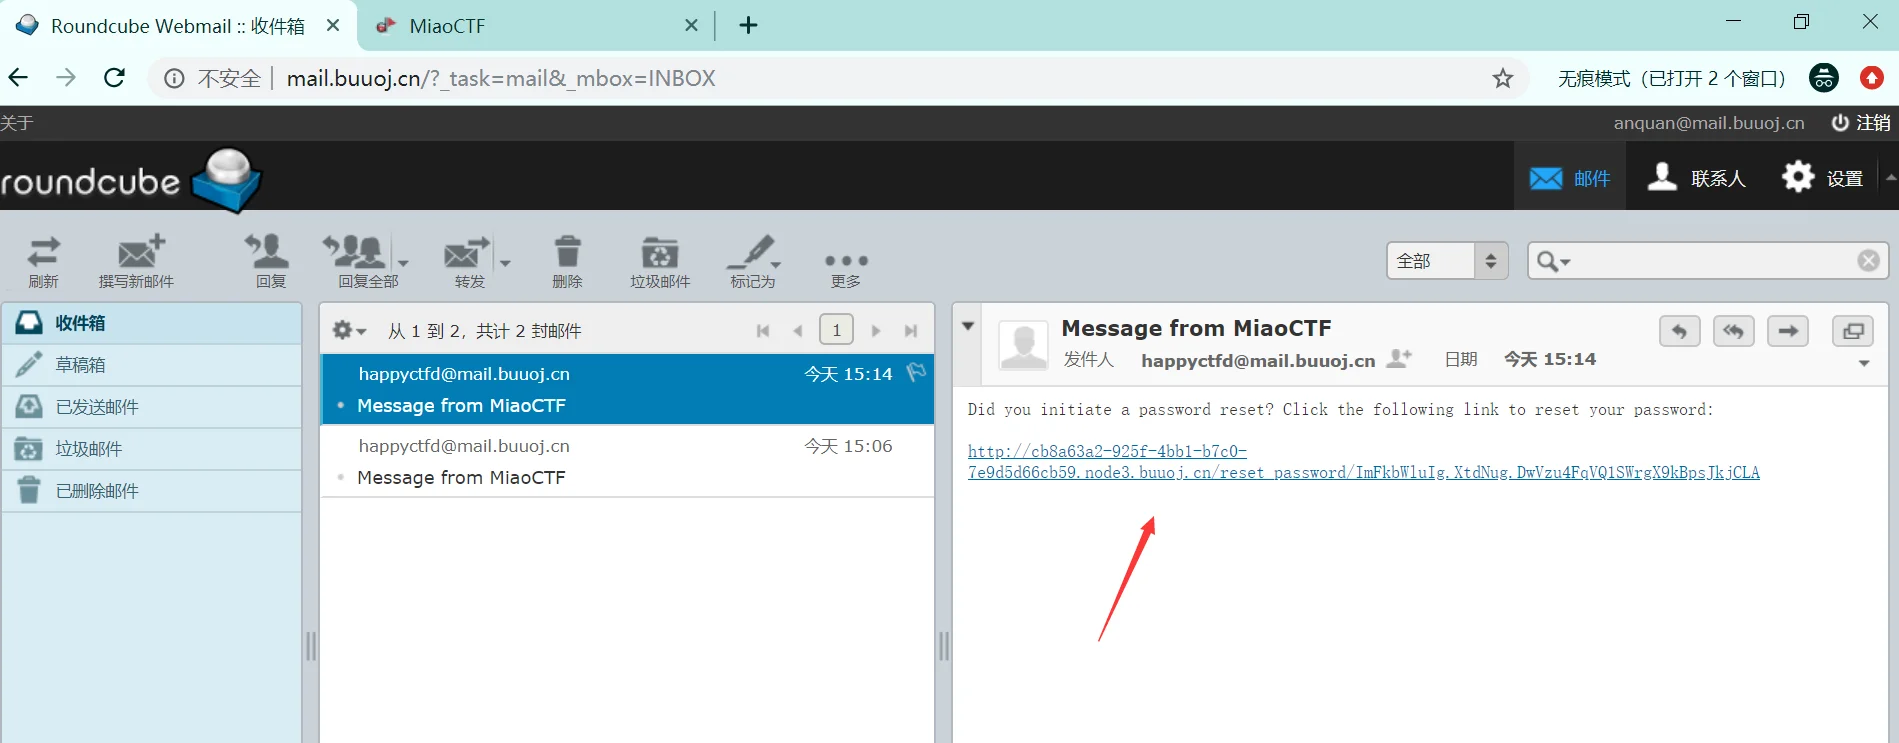Open message in new window icon
Image resolution: width=1899 pixels, height=743 pixels.
click(x=1853, y=331)
